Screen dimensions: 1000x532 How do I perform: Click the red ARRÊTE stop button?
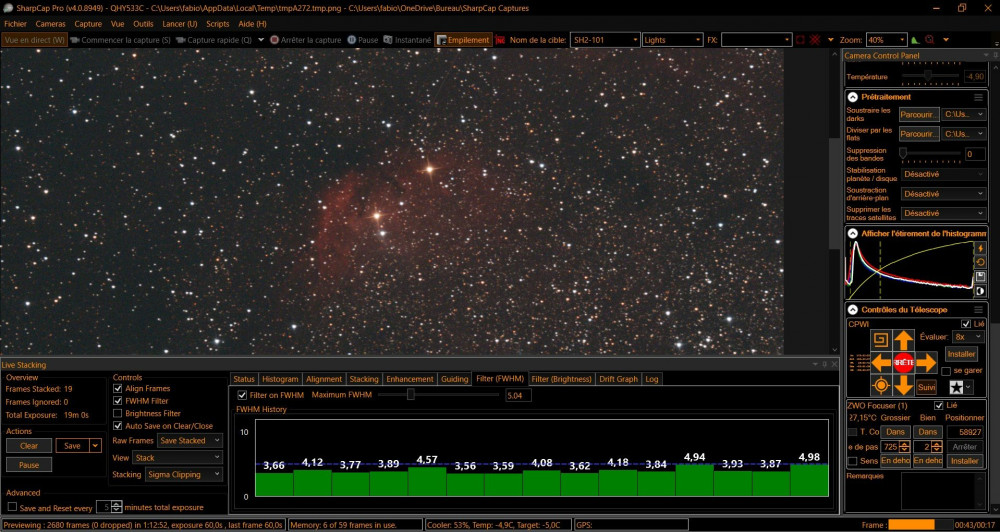904,362
